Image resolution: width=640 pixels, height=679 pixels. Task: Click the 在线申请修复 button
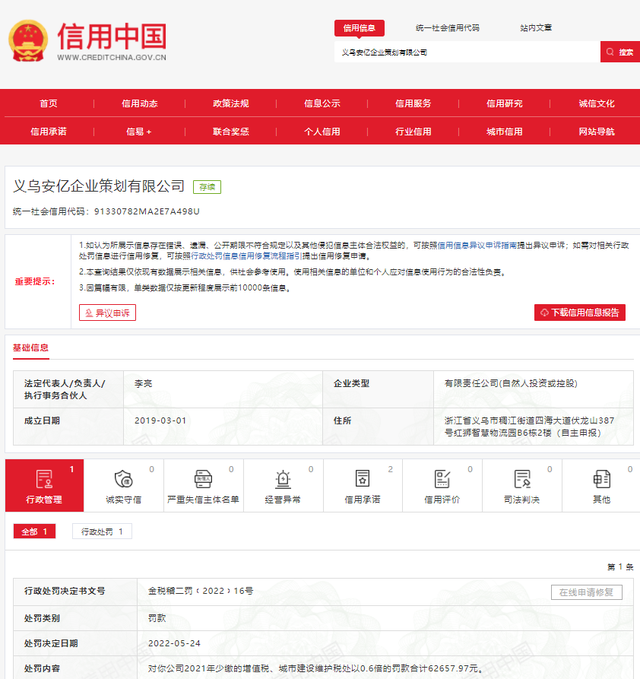click(586, 592)
